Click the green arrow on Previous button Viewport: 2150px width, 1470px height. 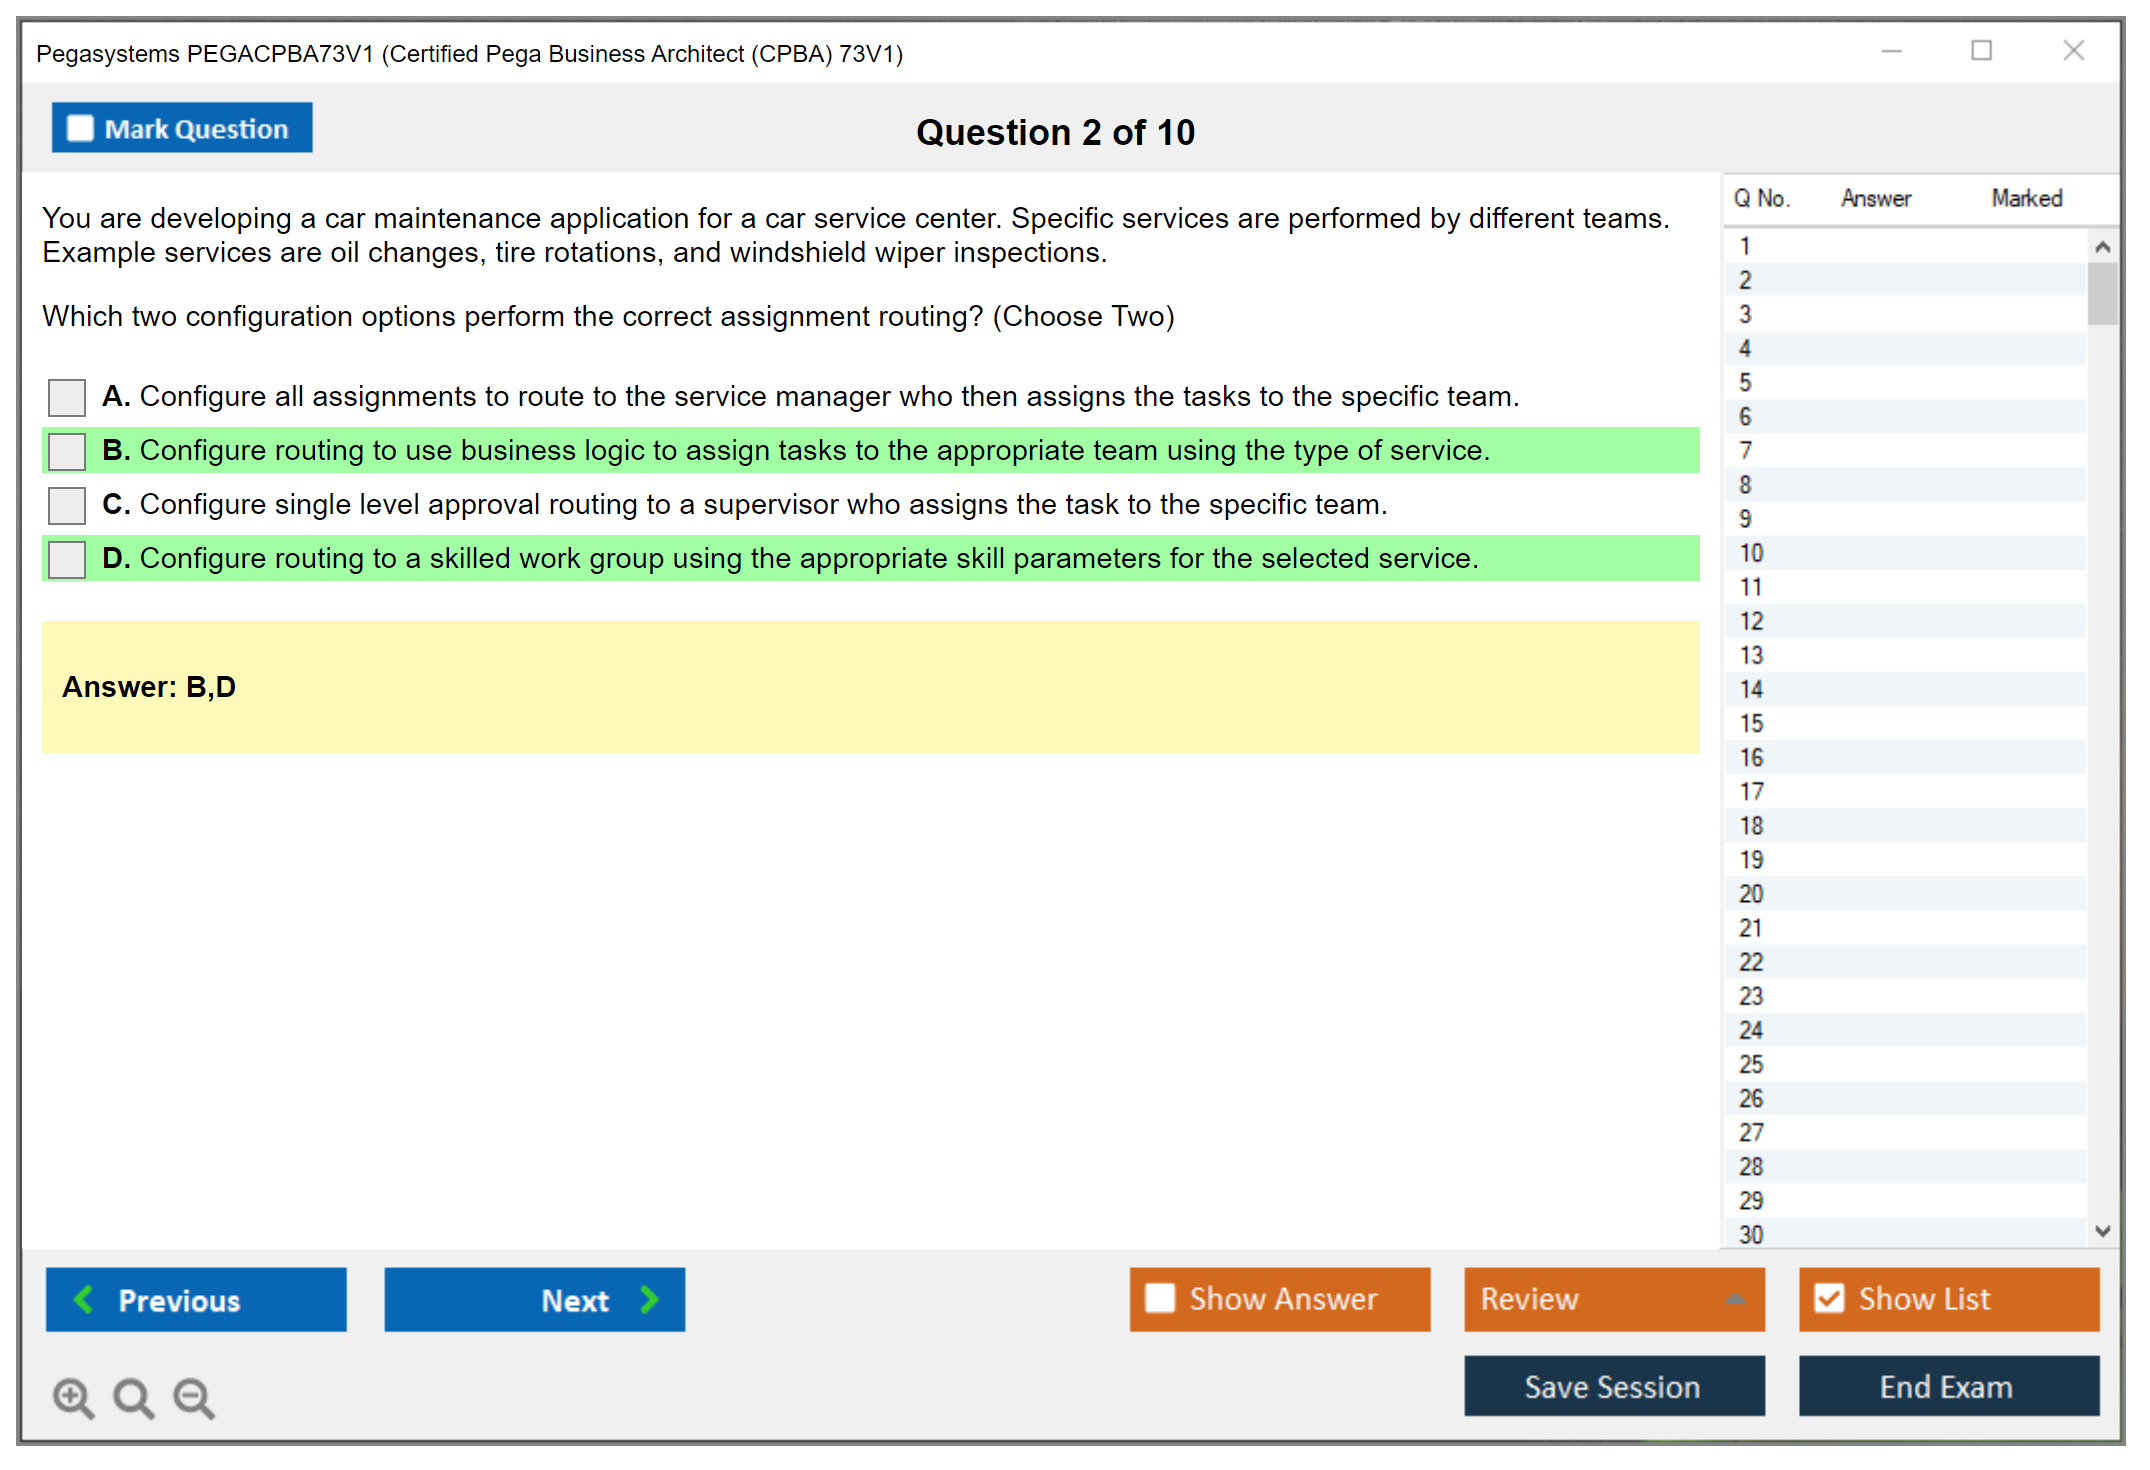point(84,1299)
